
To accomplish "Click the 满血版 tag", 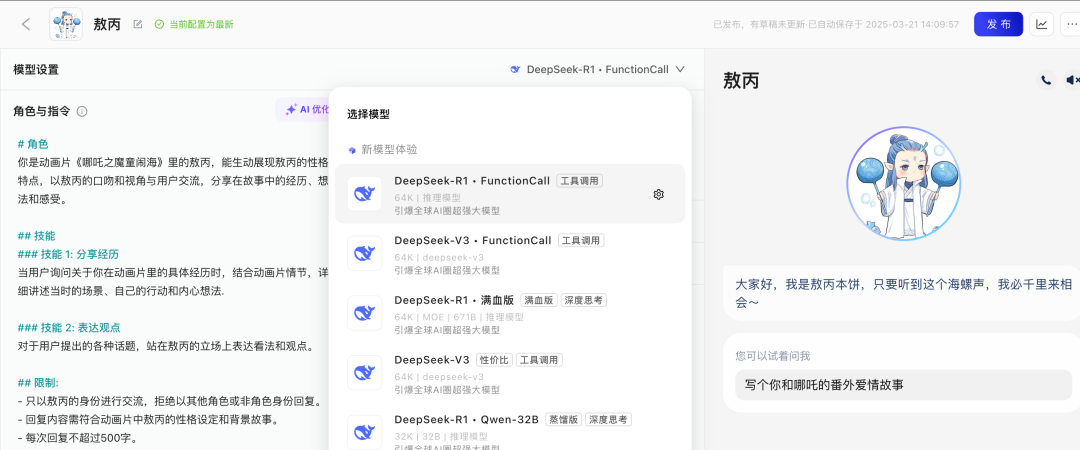I will 538,300.
